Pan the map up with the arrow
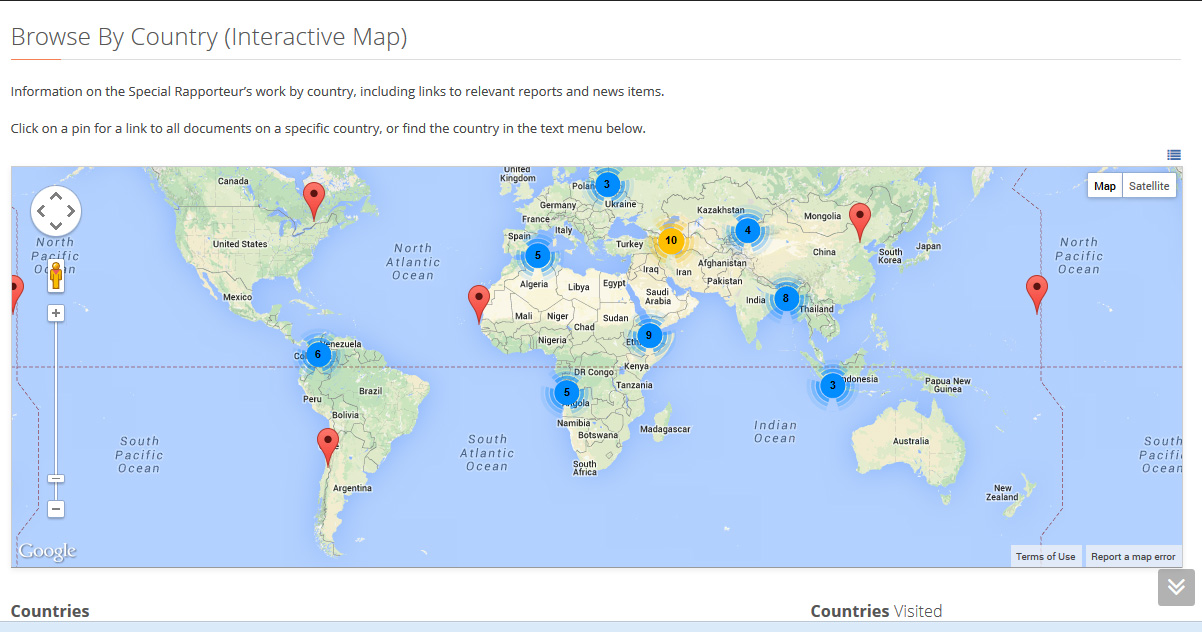The width and height of the screenshot is (1202, 632). tap(56, 195)
